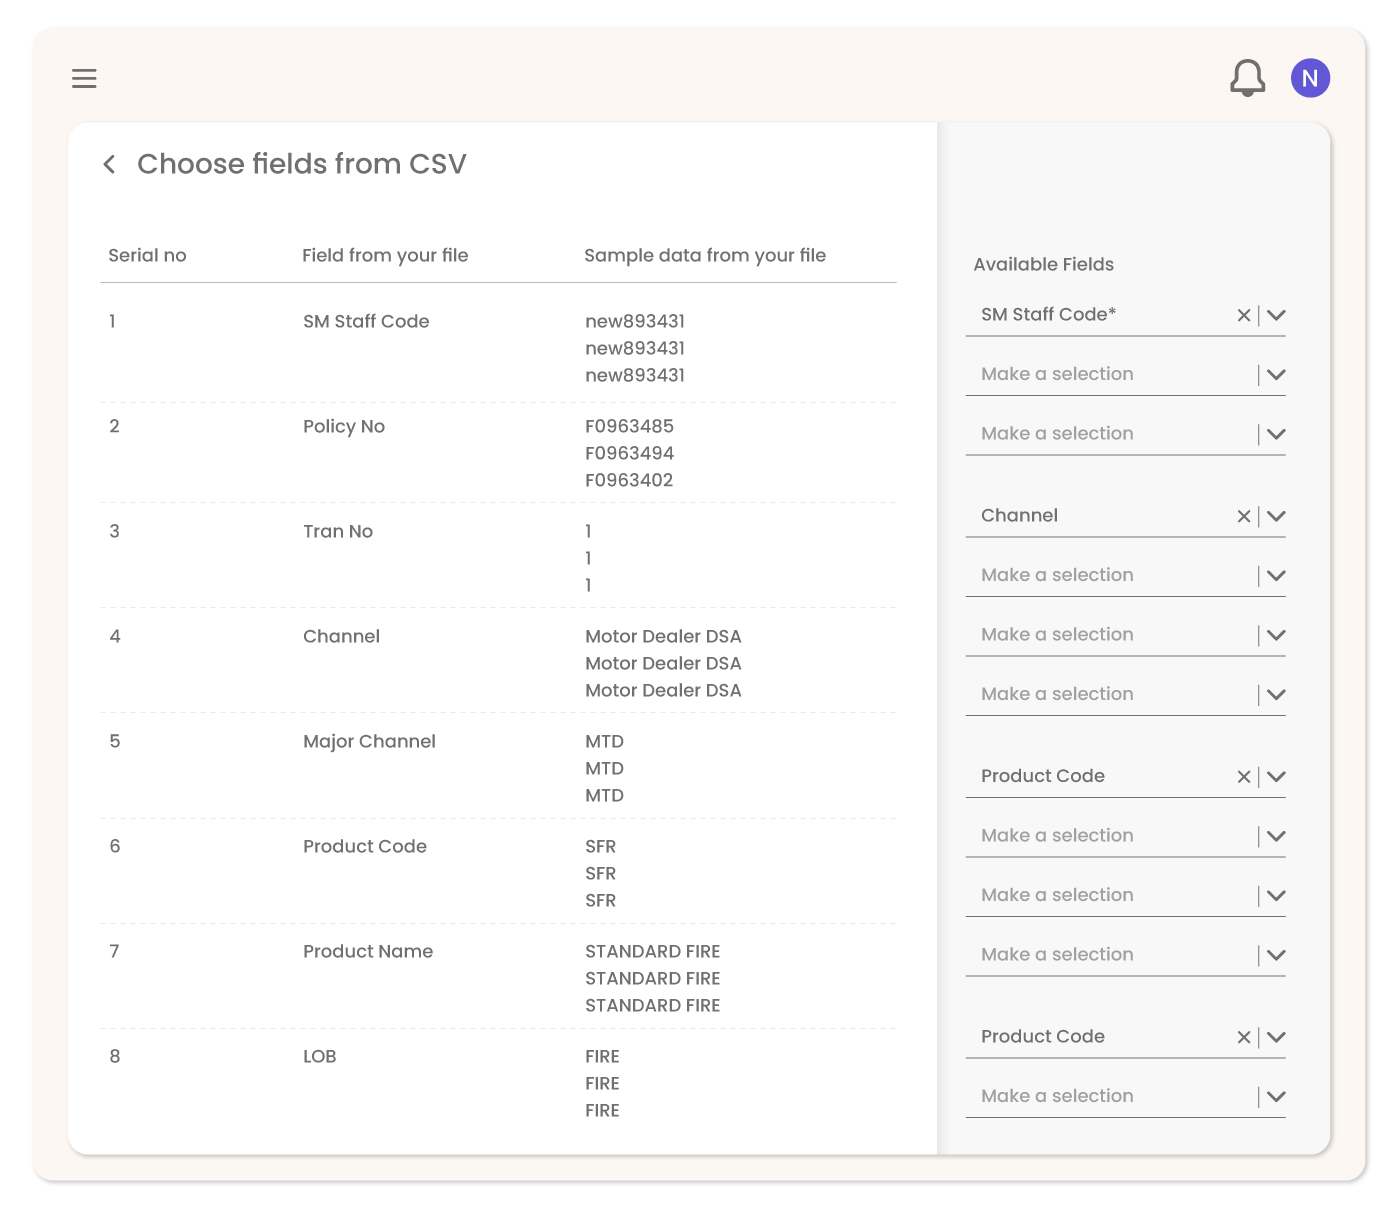This screenshot has width=1397, height=1208.
Task: Click the Serial no column header
Action: tap(147, 255)
